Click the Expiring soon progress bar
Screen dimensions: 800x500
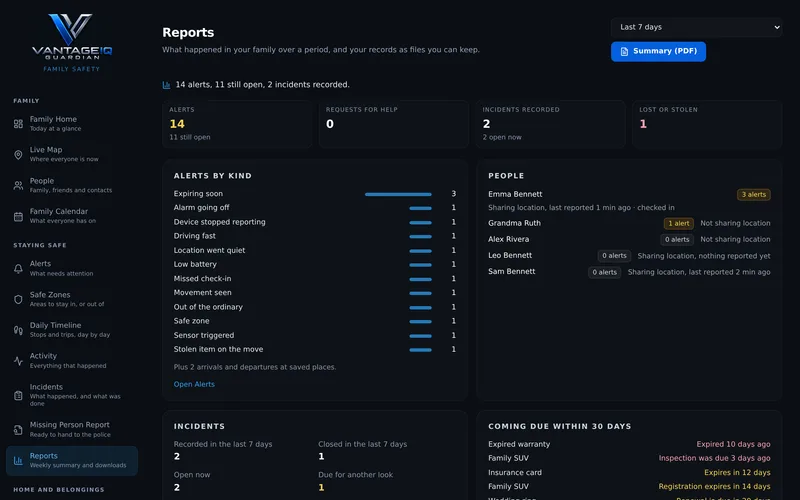(x=398, y=194)
